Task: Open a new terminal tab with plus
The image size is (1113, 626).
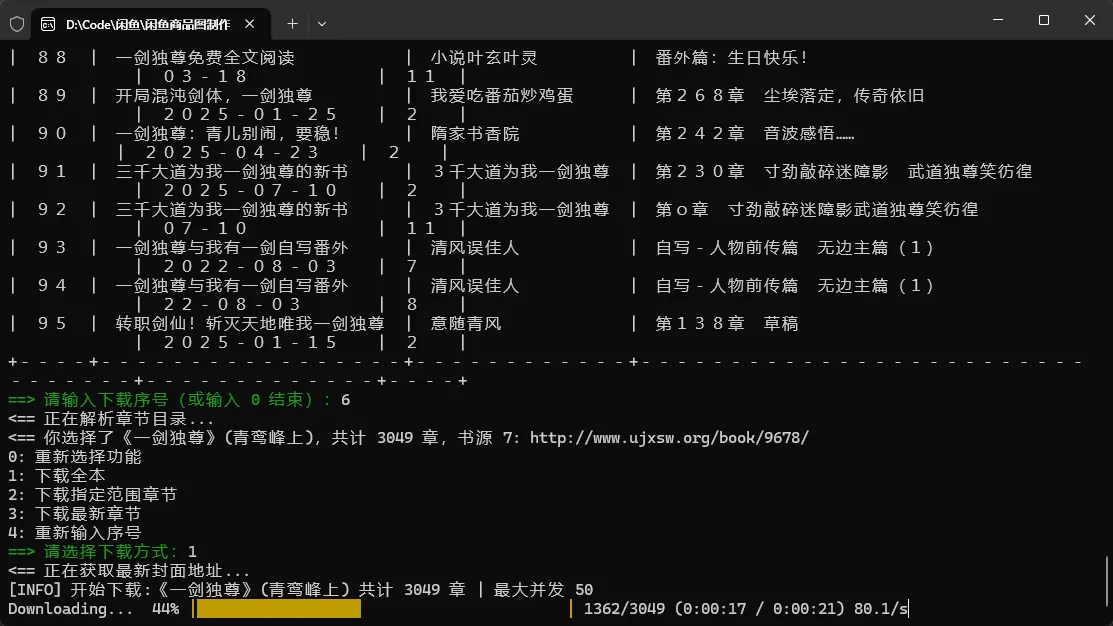Action: 292,24
